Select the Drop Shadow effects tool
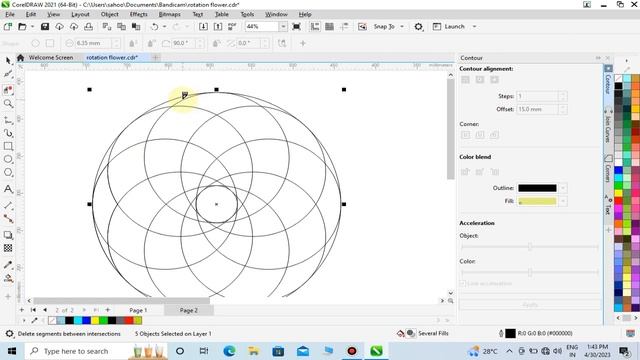Screen dimensions: 640x360 coord(8,235)
